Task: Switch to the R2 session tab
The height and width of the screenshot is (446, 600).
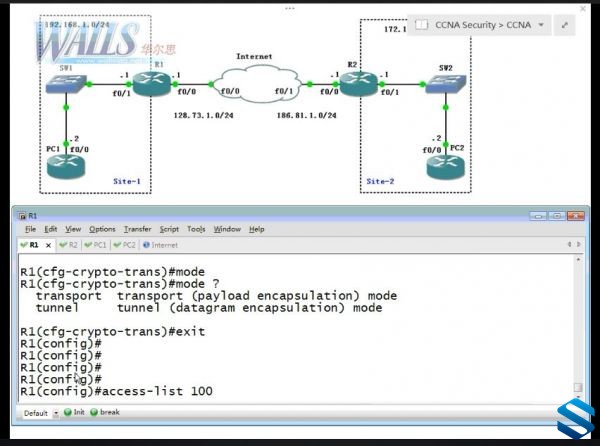Action: (x=69, y=245)
